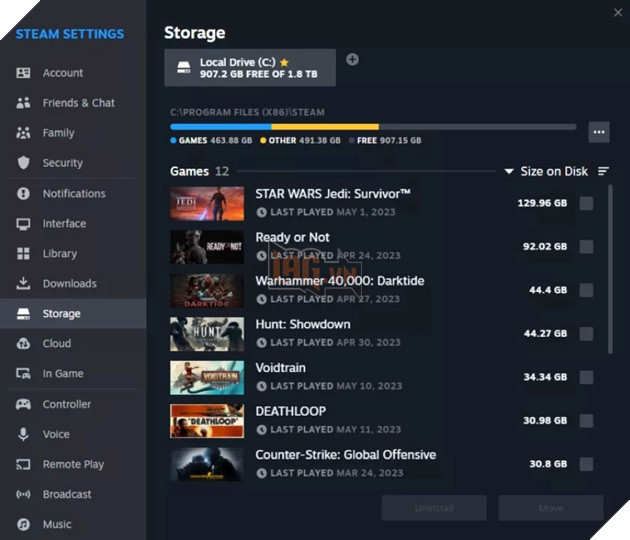Click the Hunt: Showdown title text
The image size is (630, 540).
coord(303,324)
